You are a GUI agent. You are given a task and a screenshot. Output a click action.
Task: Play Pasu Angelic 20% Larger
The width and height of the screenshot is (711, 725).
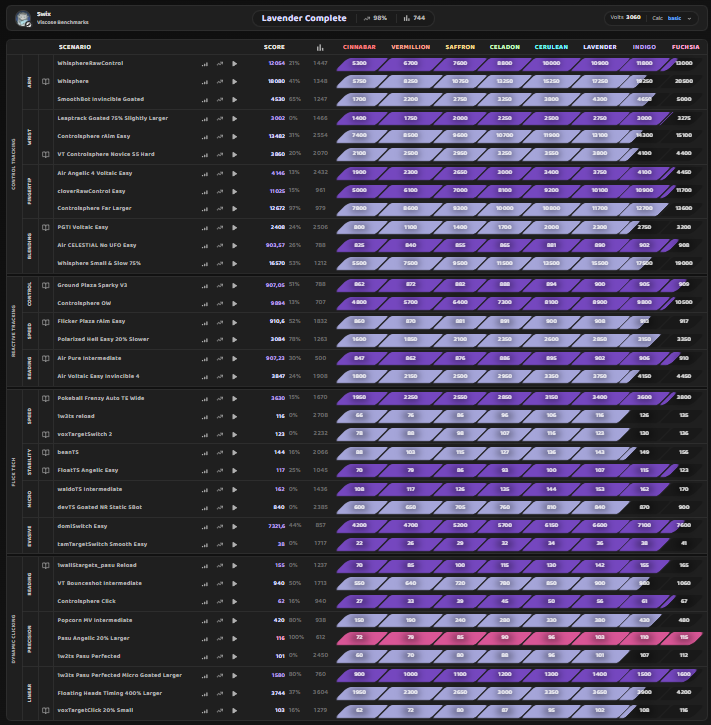coord(234,639)
